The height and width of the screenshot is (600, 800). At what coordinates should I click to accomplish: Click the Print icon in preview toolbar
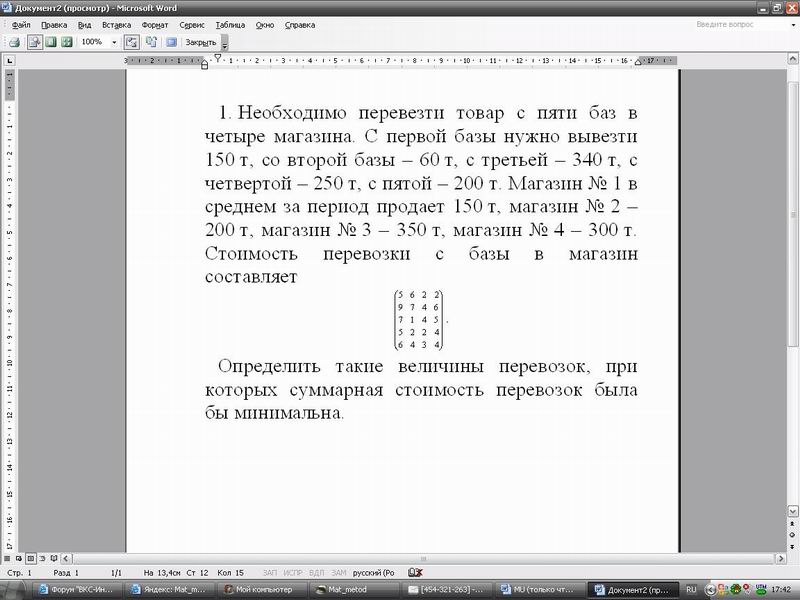tap(15, 42)
